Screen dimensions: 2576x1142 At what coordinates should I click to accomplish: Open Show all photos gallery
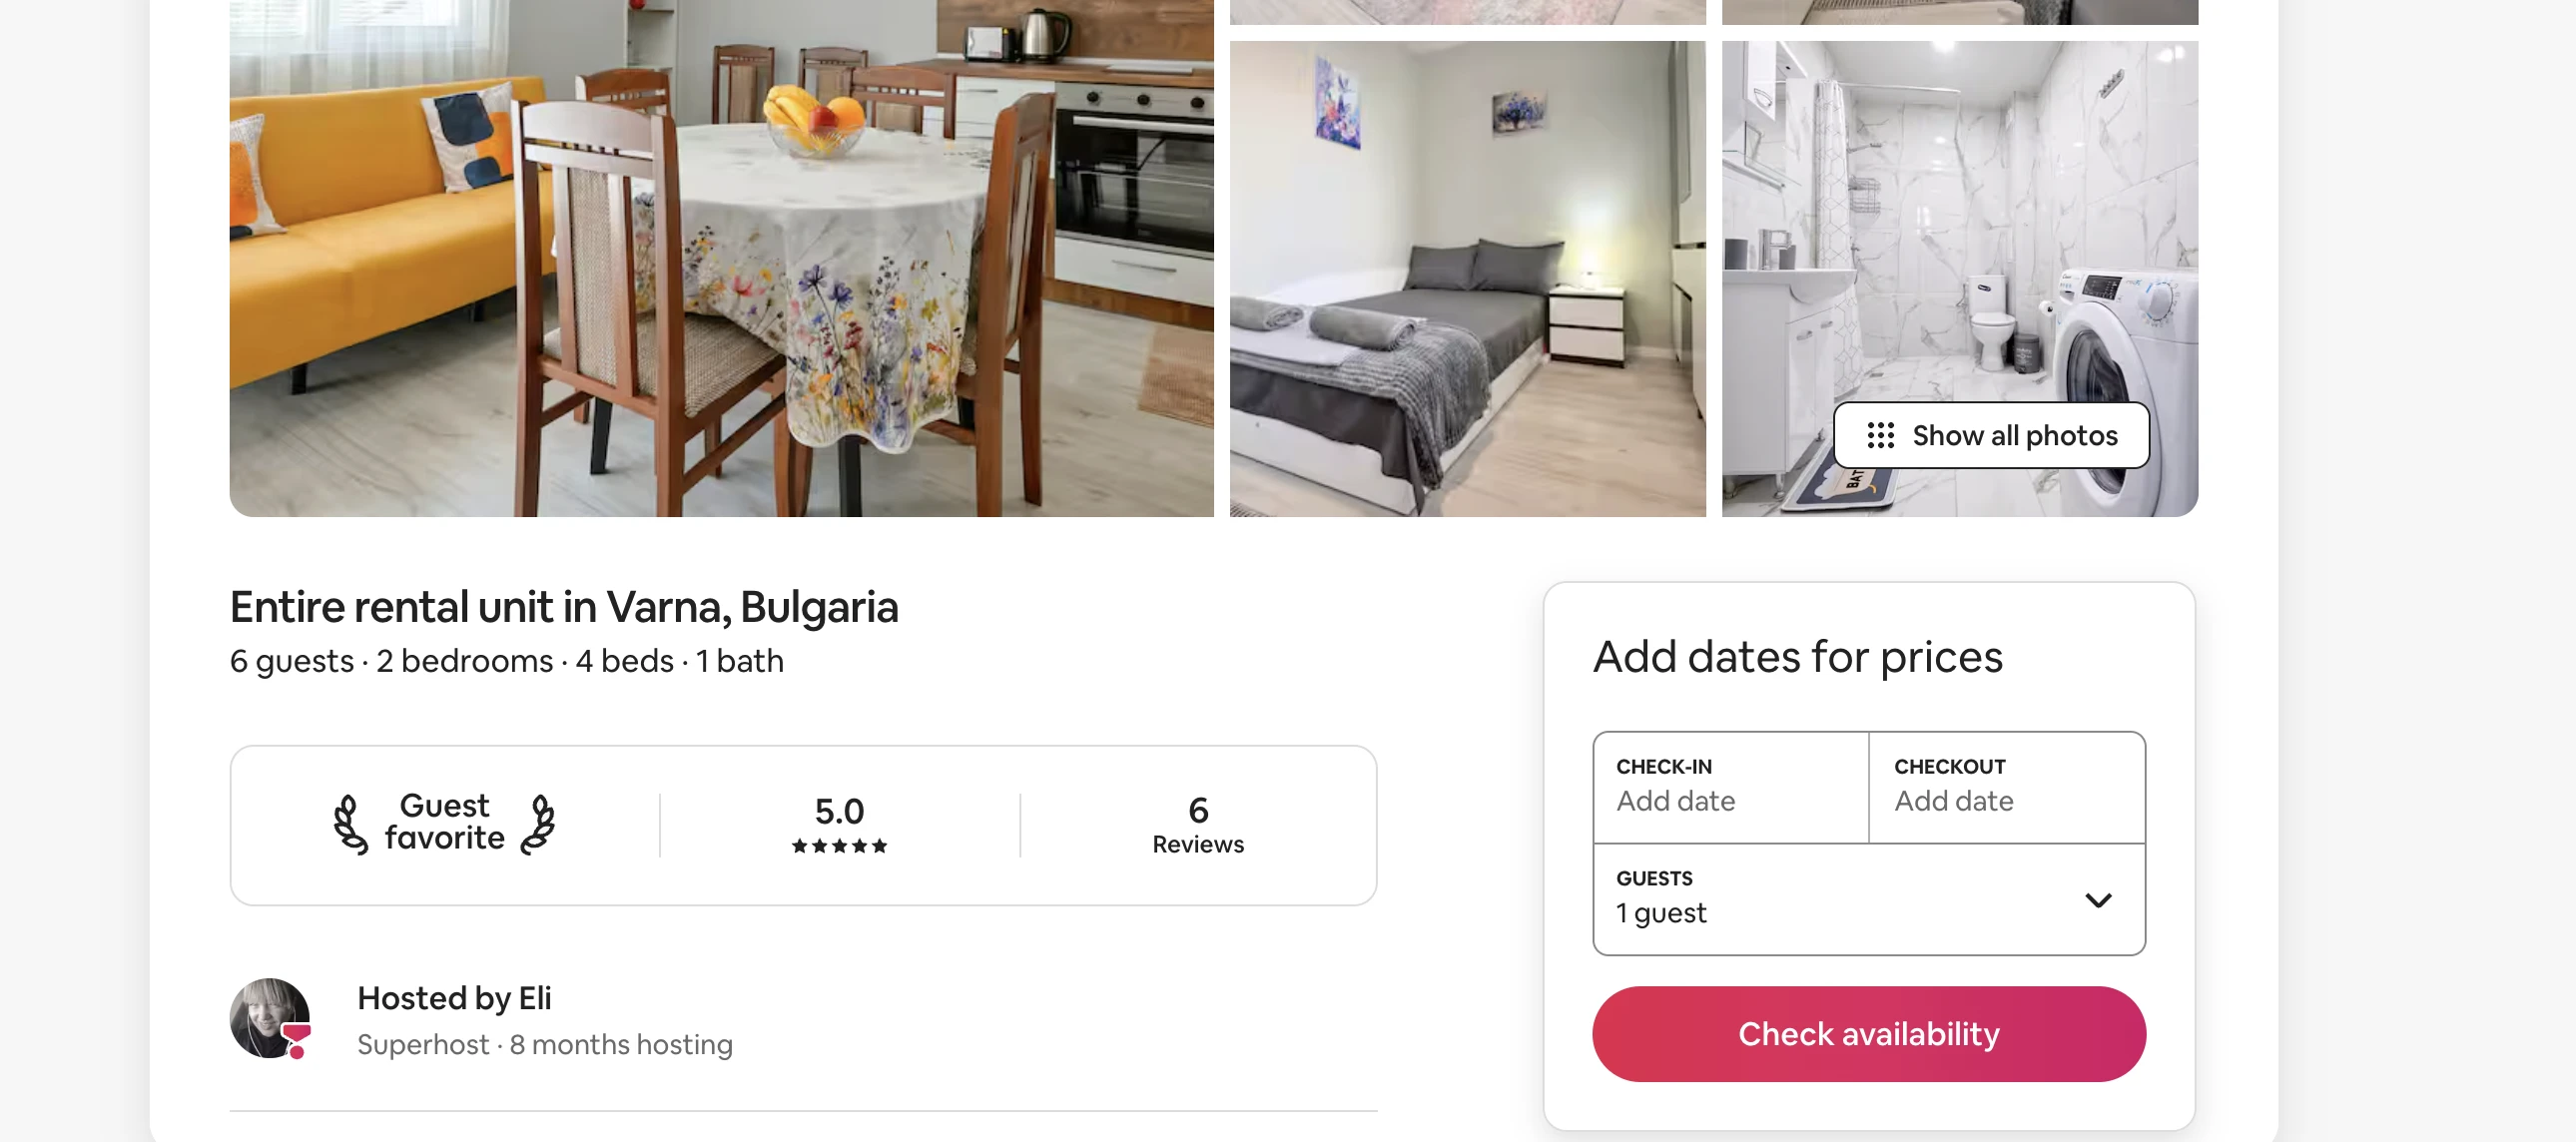1991,435
